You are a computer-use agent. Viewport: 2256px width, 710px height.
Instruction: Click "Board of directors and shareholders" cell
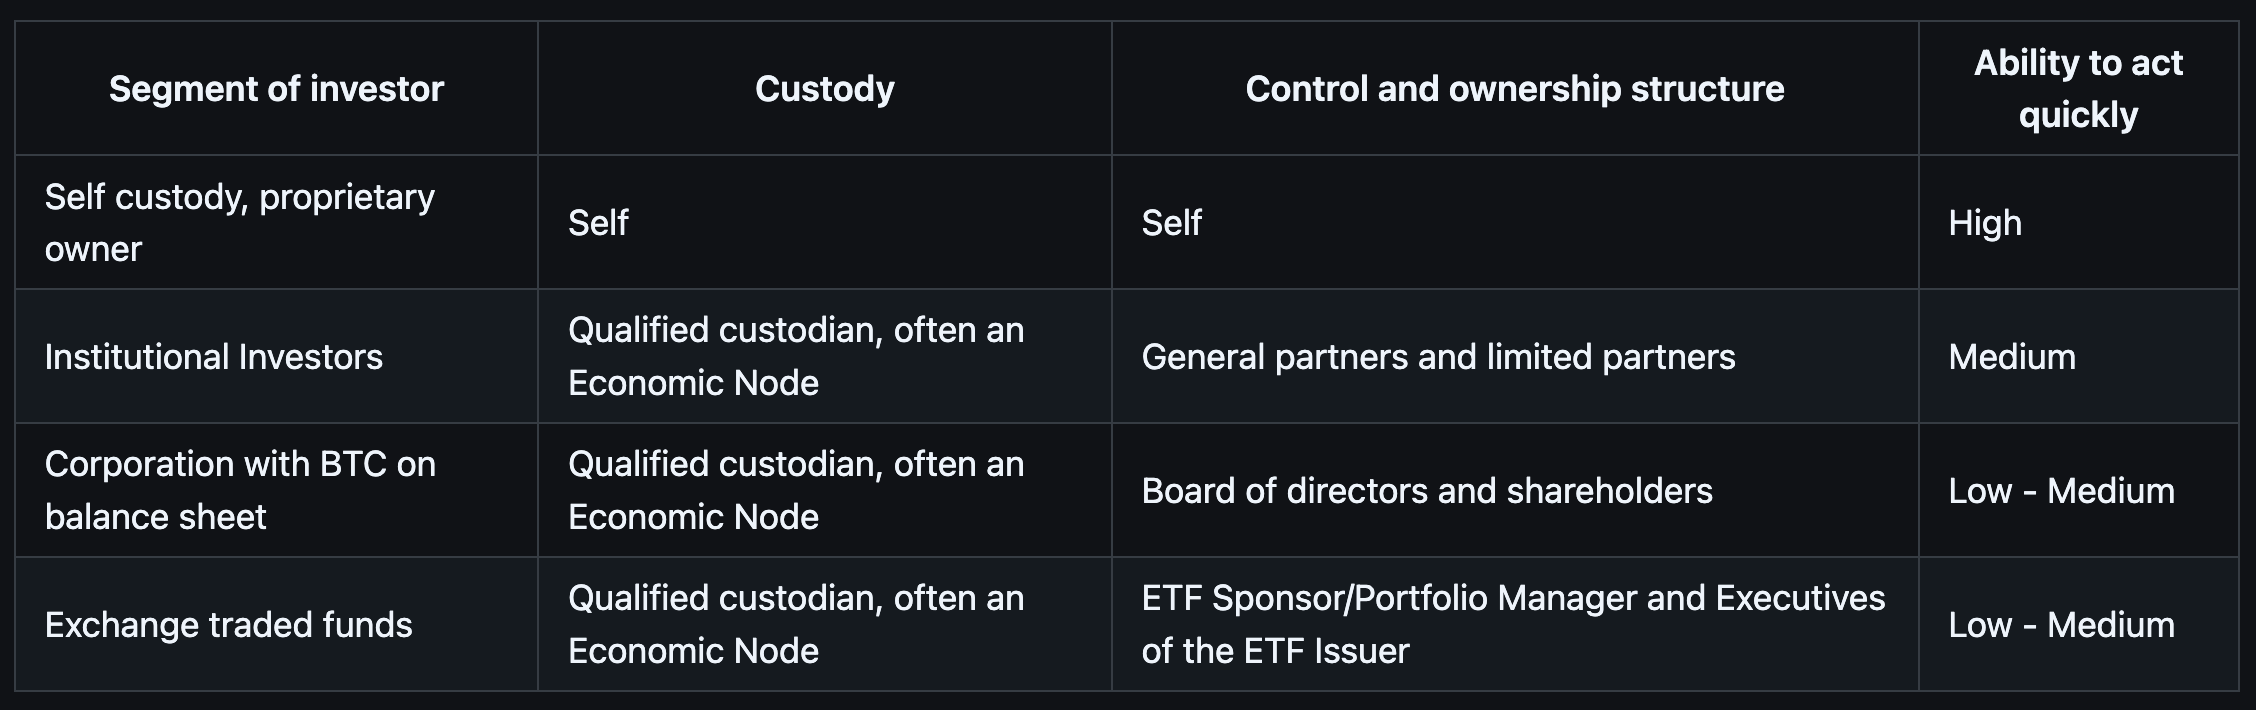[x=1426, y=491]
